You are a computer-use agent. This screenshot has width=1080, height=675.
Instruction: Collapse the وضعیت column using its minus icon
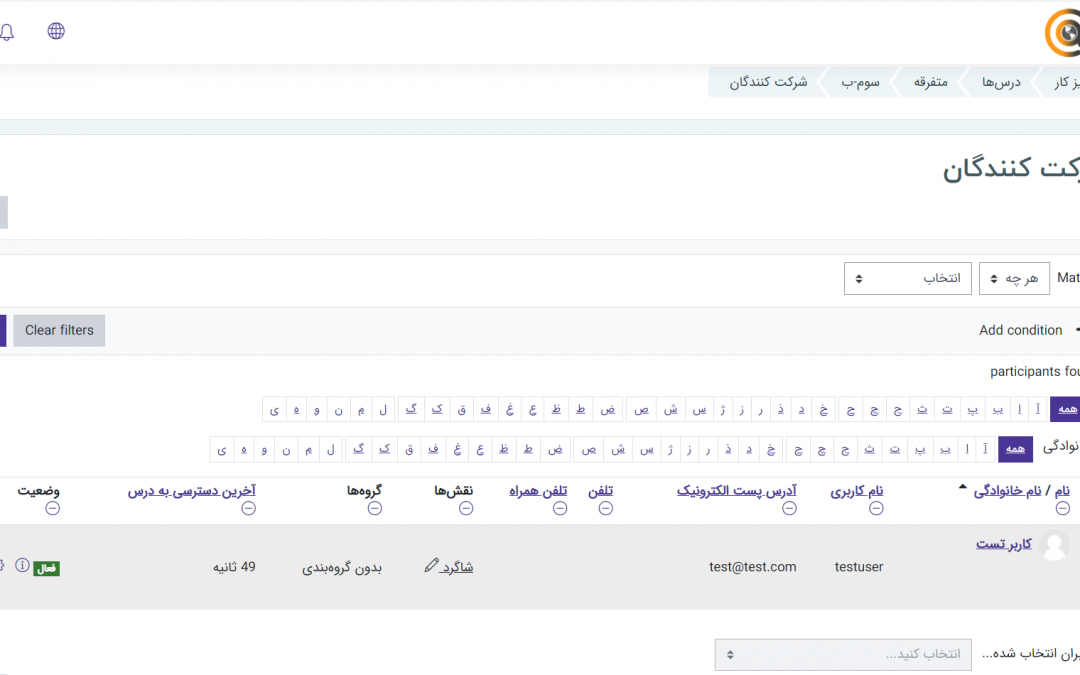(52, 508)
